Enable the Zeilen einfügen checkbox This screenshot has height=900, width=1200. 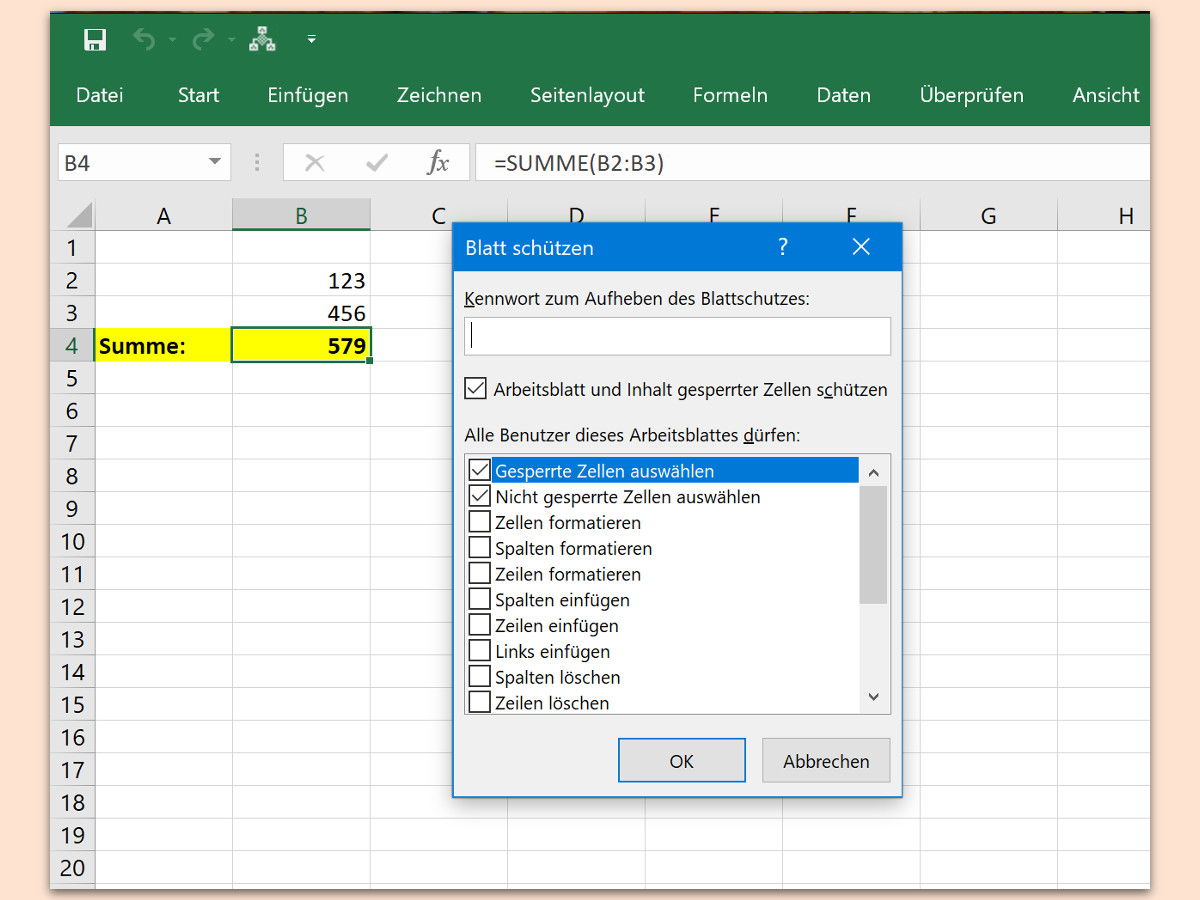click(x=479, y=626)
